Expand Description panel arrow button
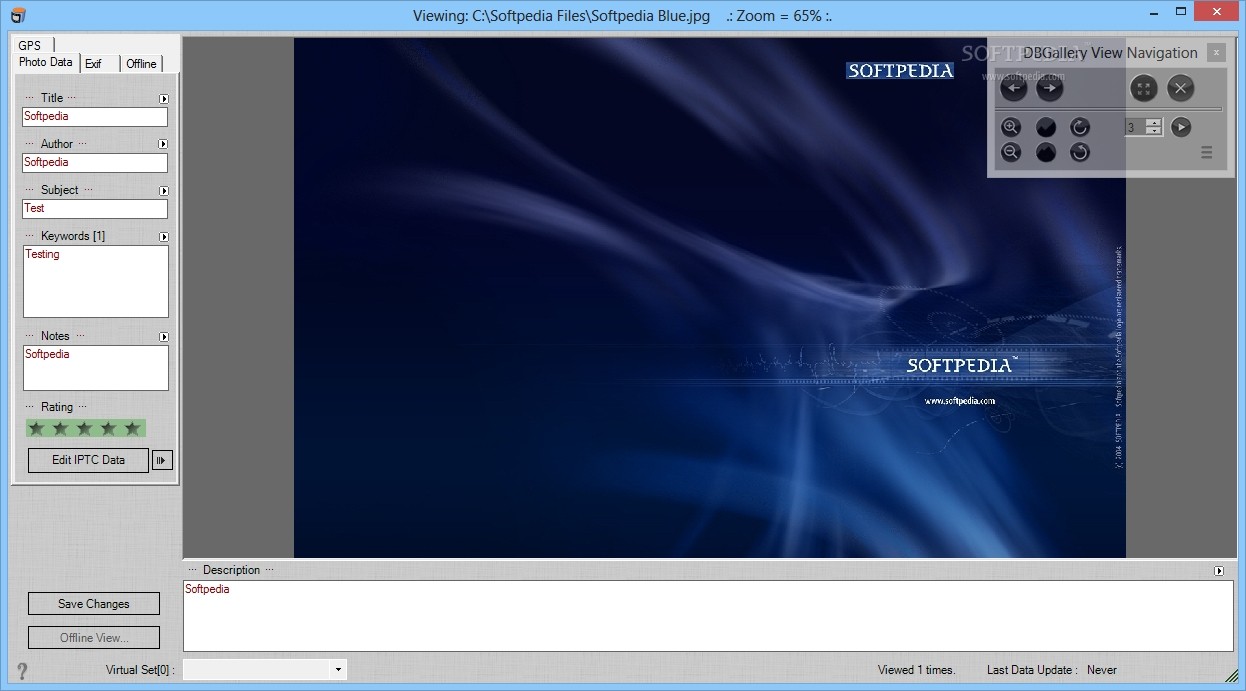Image resolution: width=1246 pixels, height=691 pixels. coord(1219,571)
